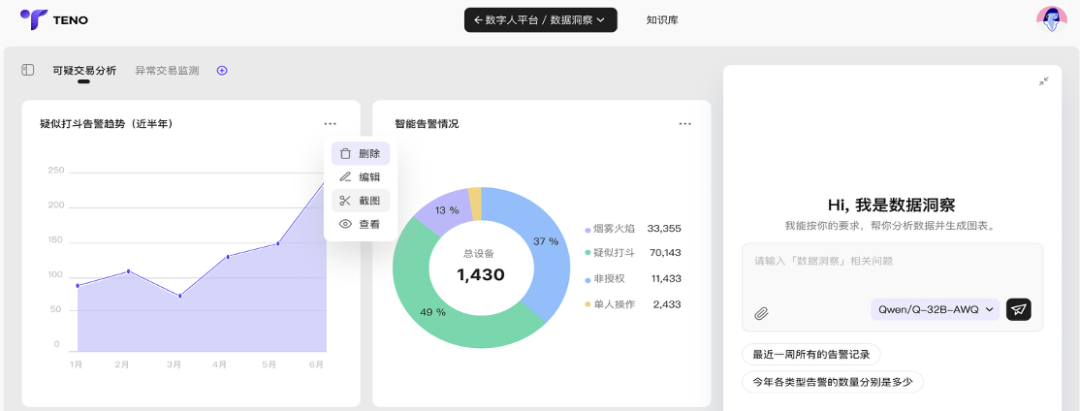Switch to 异常交易监测 tab

[167, 70]
